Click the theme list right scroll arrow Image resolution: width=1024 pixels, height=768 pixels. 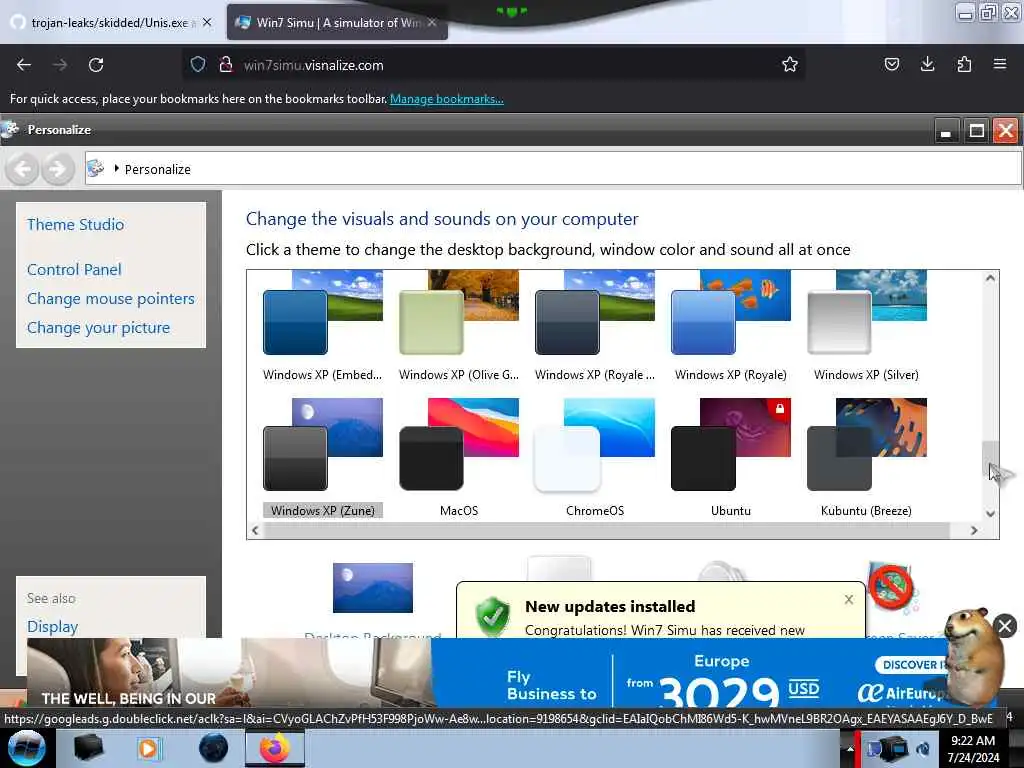tap(974, 530)
